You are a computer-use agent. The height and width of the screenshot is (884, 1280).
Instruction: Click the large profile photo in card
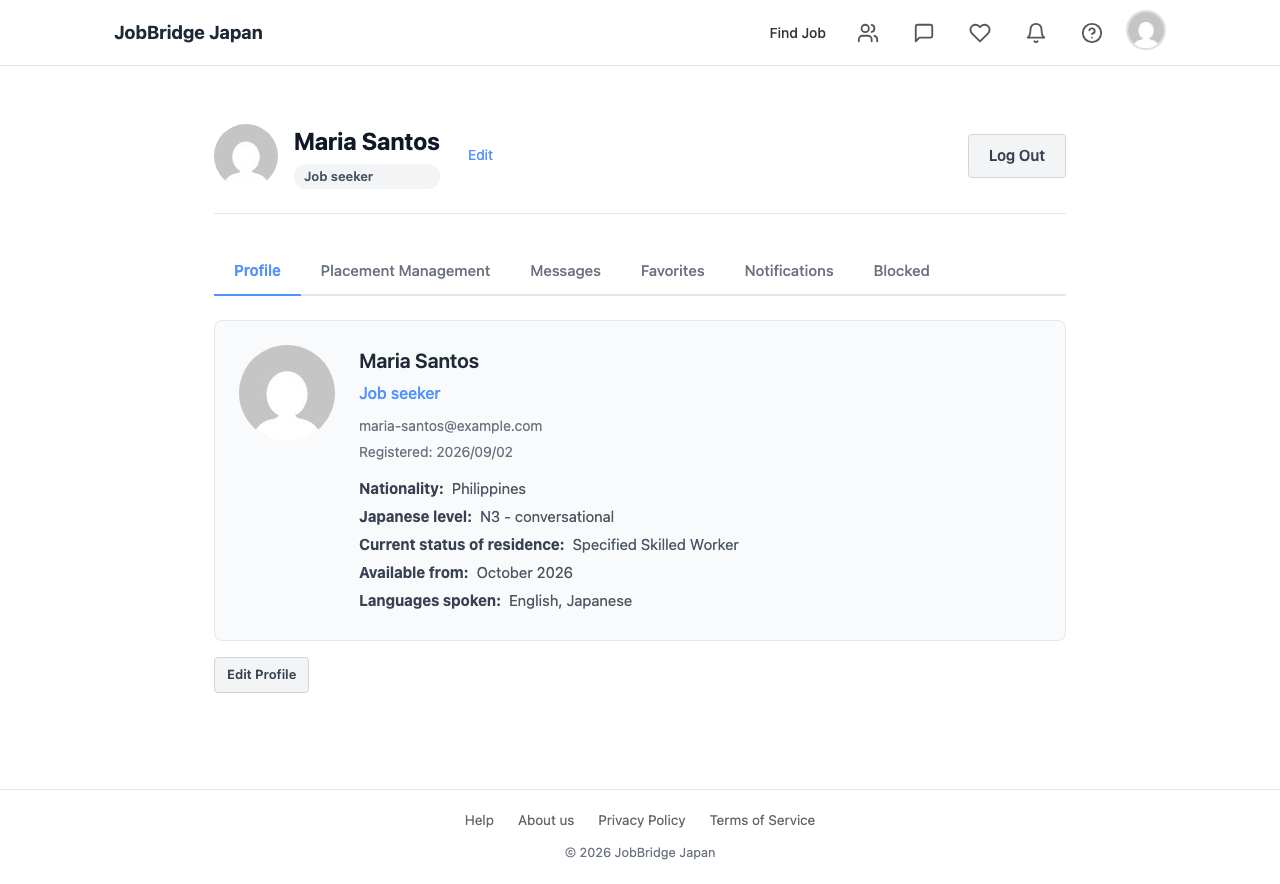[287, 393]
